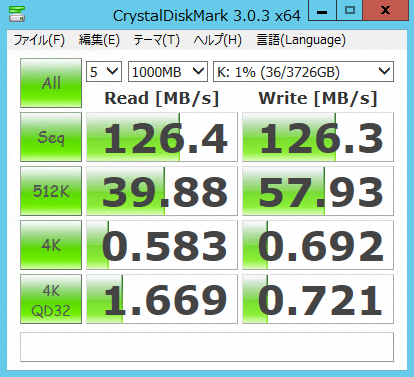Click the Write [MB/s] column header
The image size is (414, 377).
318,99
